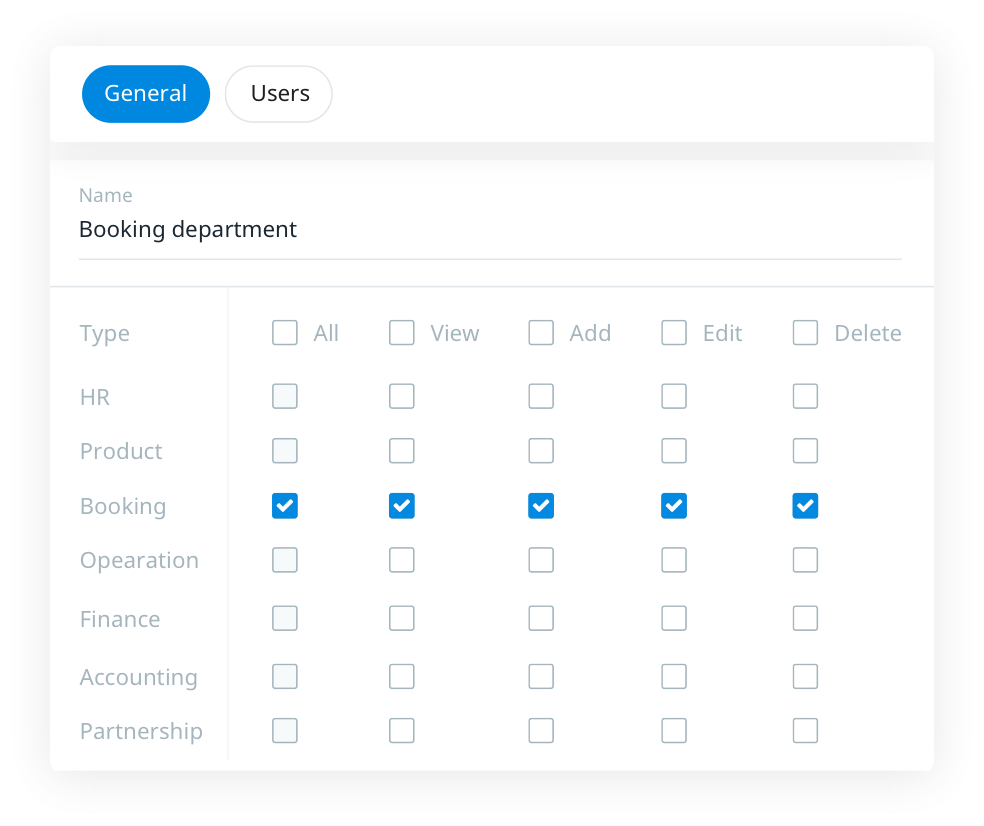The height and width of the screenshot is (826, 984).
Task: Enable Edit permission for Finance
Action: click(x=674, y=619)
